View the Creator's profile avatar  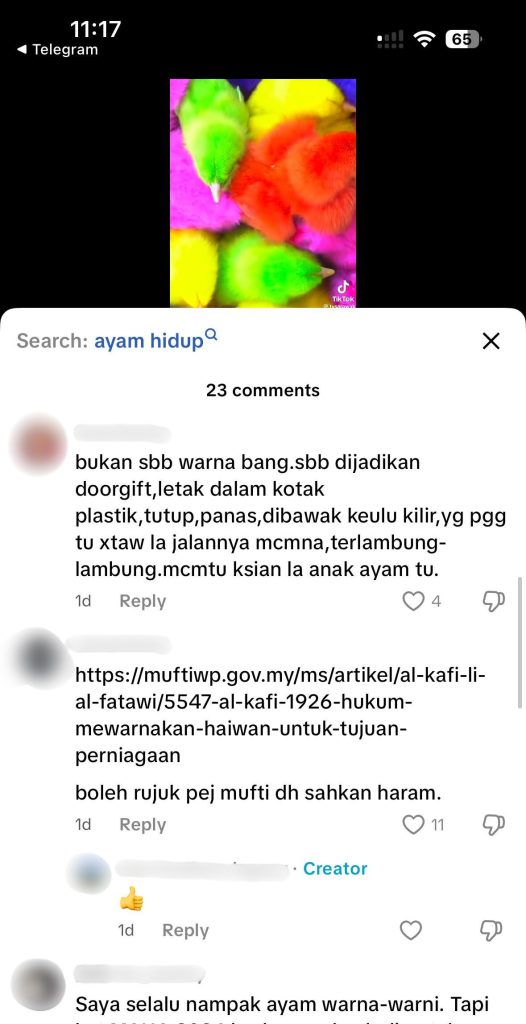coord(90,873)
